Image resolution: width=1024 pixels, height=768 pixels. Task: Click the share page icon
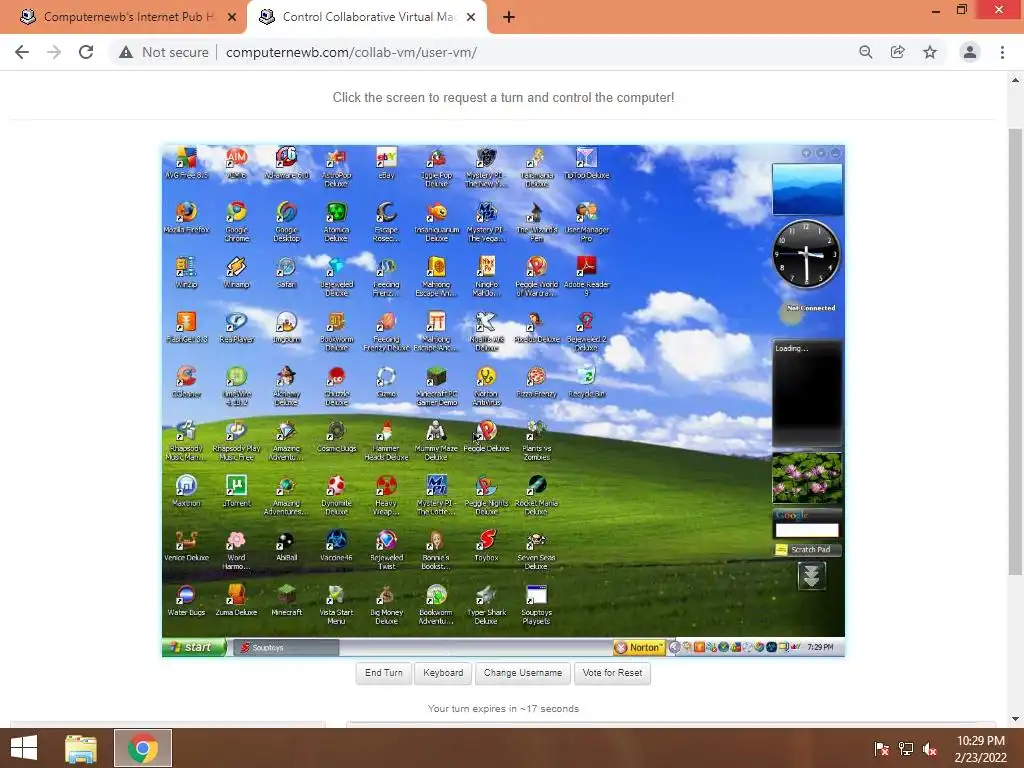pos(898,52)
